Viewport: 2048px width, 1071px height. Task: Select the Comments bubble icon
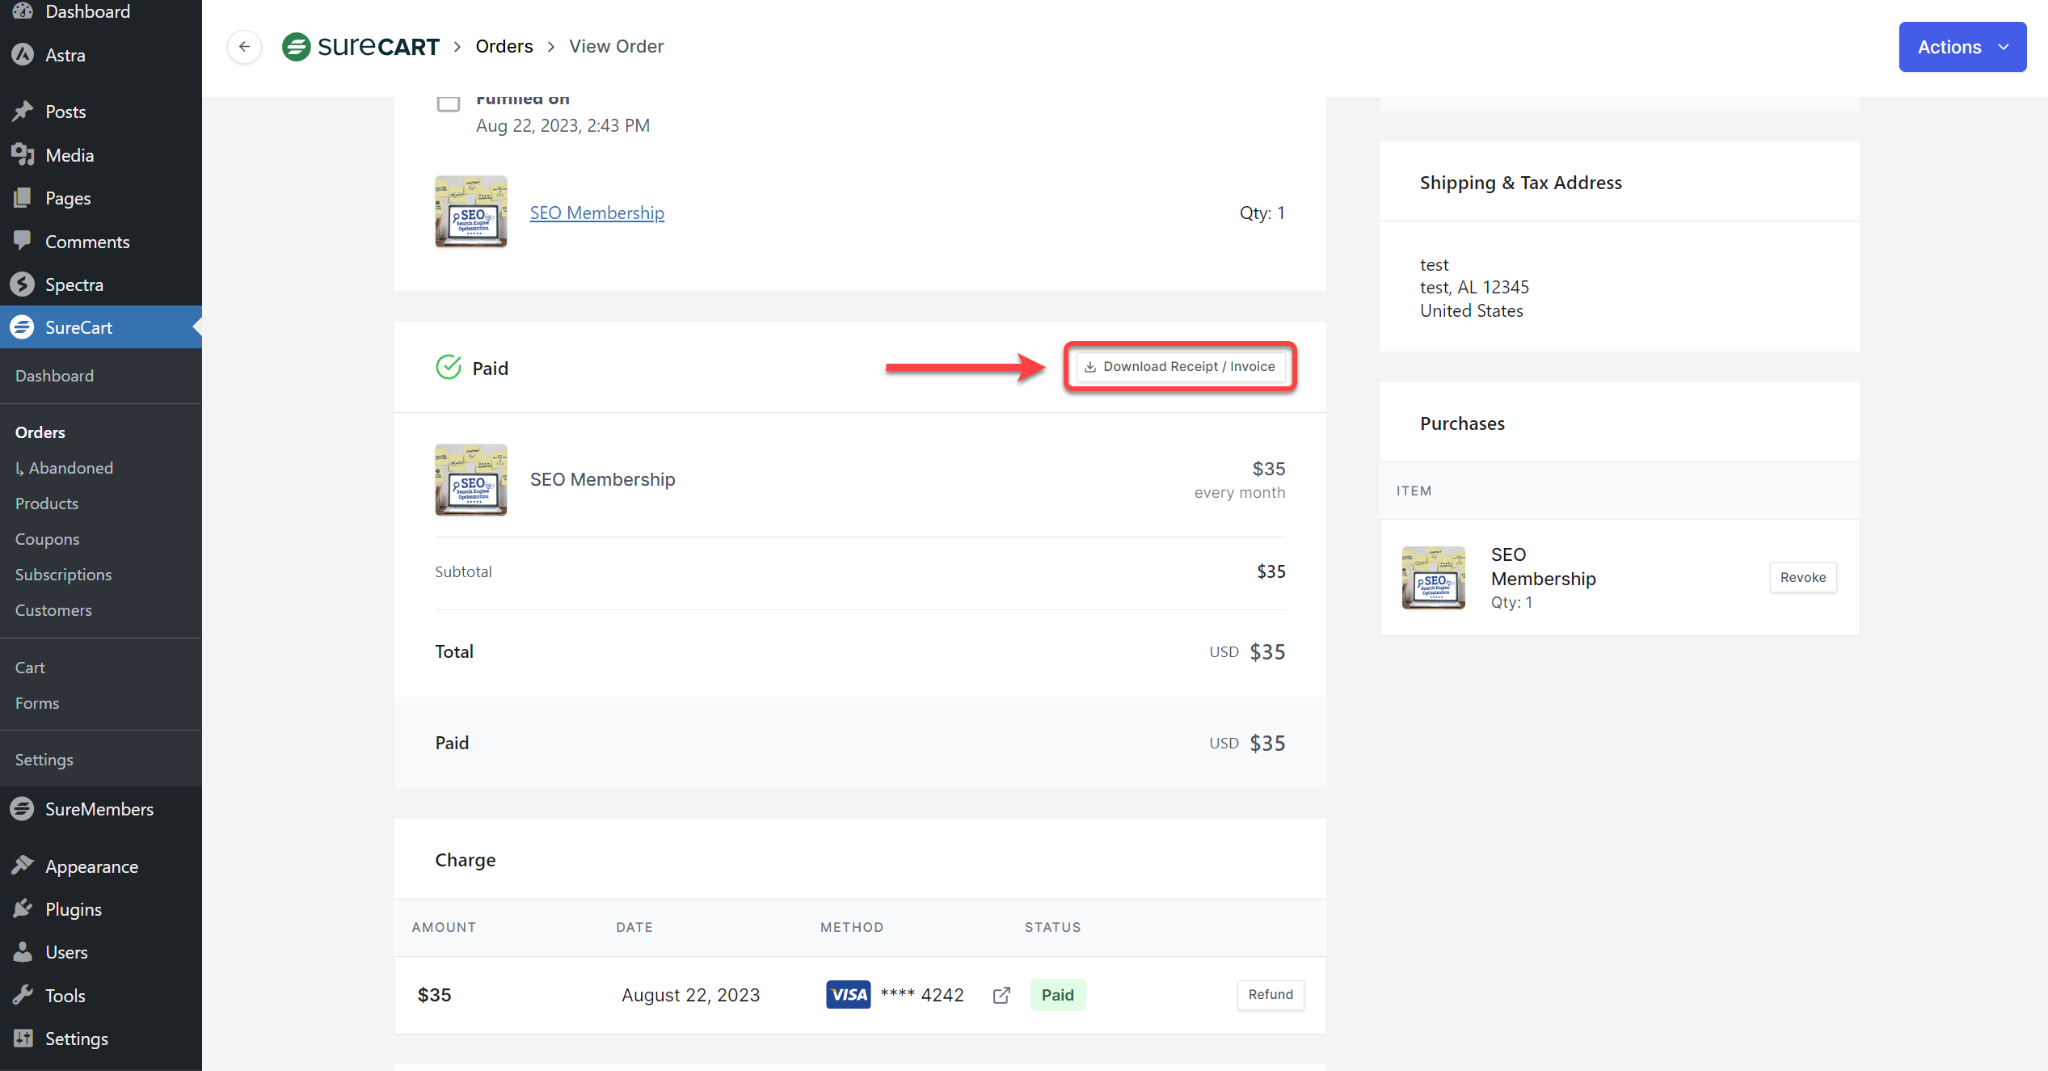22,241
